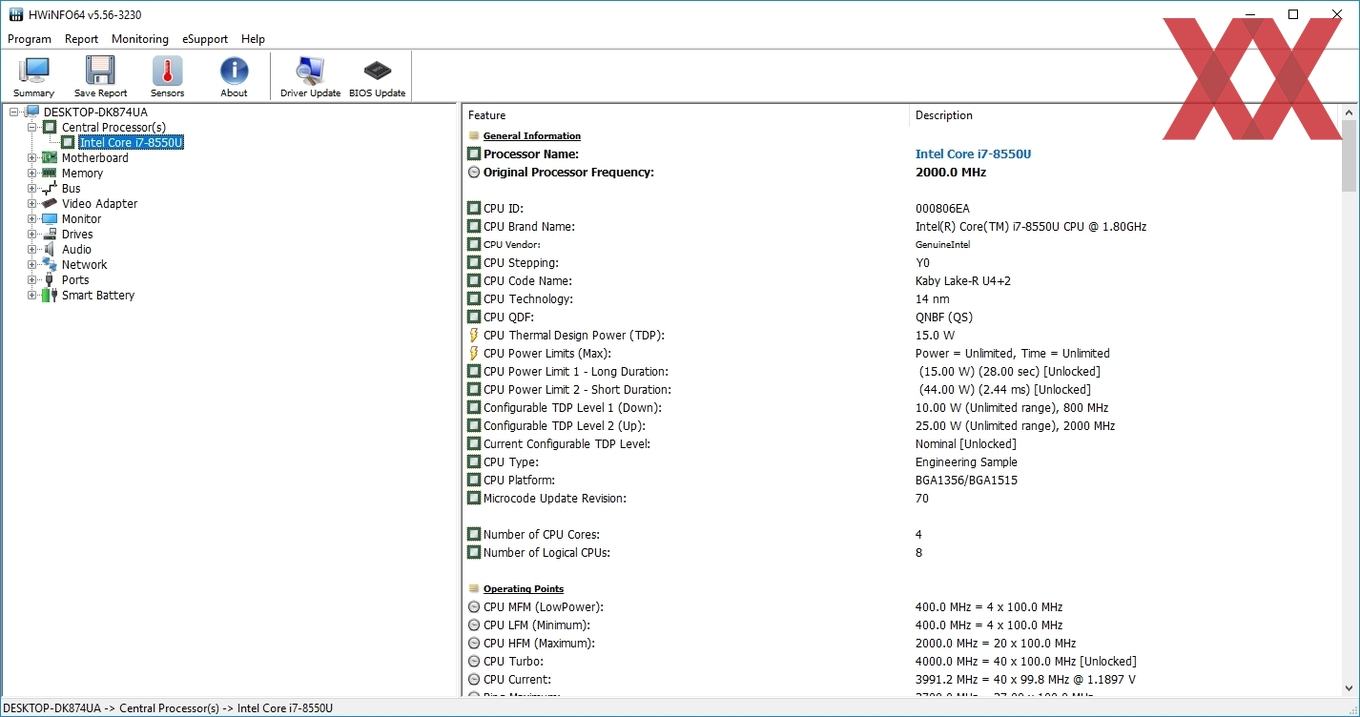Click the Monitor icon in tree

[49, 219]
